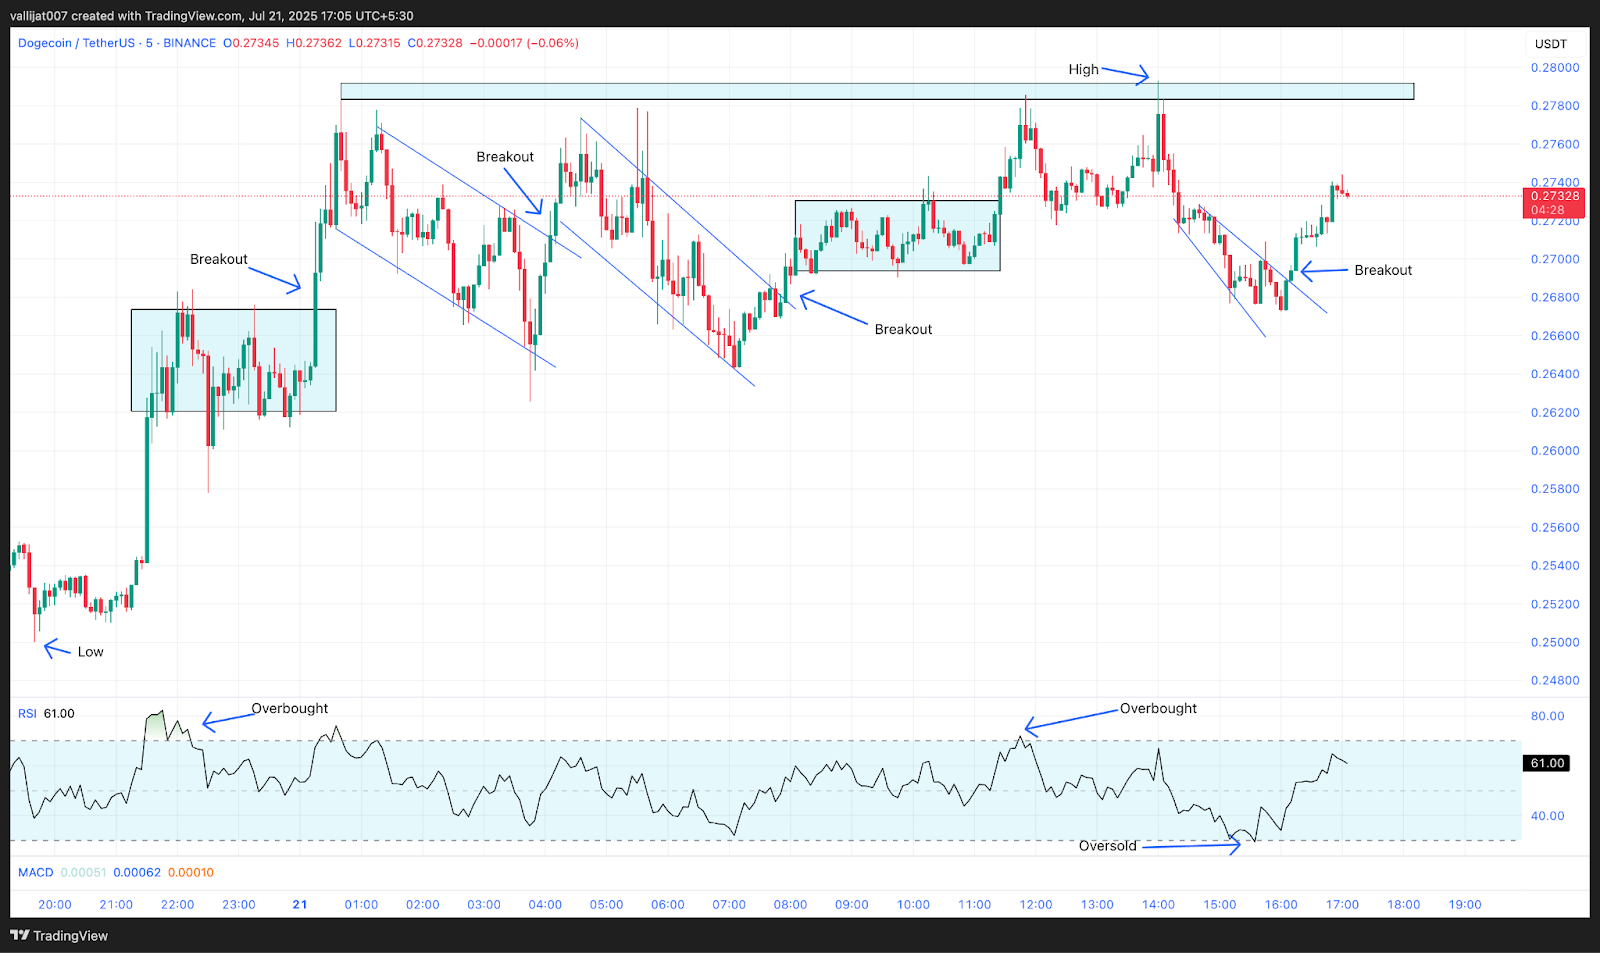Image resolution: width=1600 pixels, height=953 pixels.
Task: Click the RSI value 61.00 beside the RSI label
Action: [59, 713]
